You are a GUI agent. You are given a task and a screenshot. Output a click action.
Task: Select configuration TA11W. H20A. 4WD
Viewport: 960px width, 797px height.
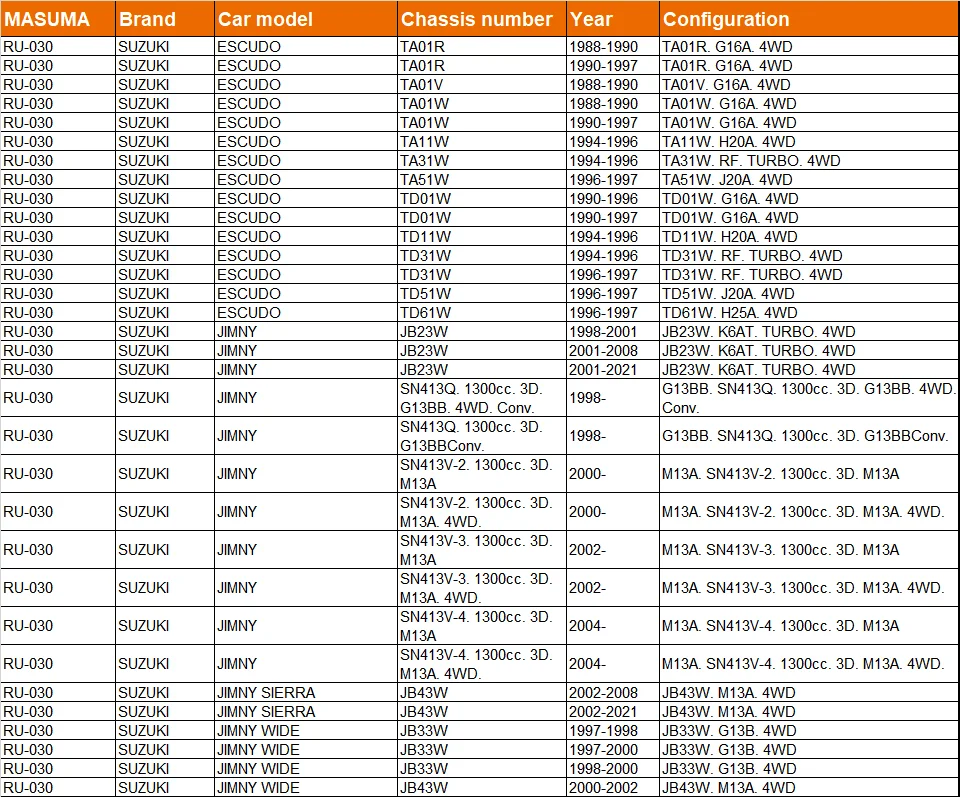coord(809,141)
